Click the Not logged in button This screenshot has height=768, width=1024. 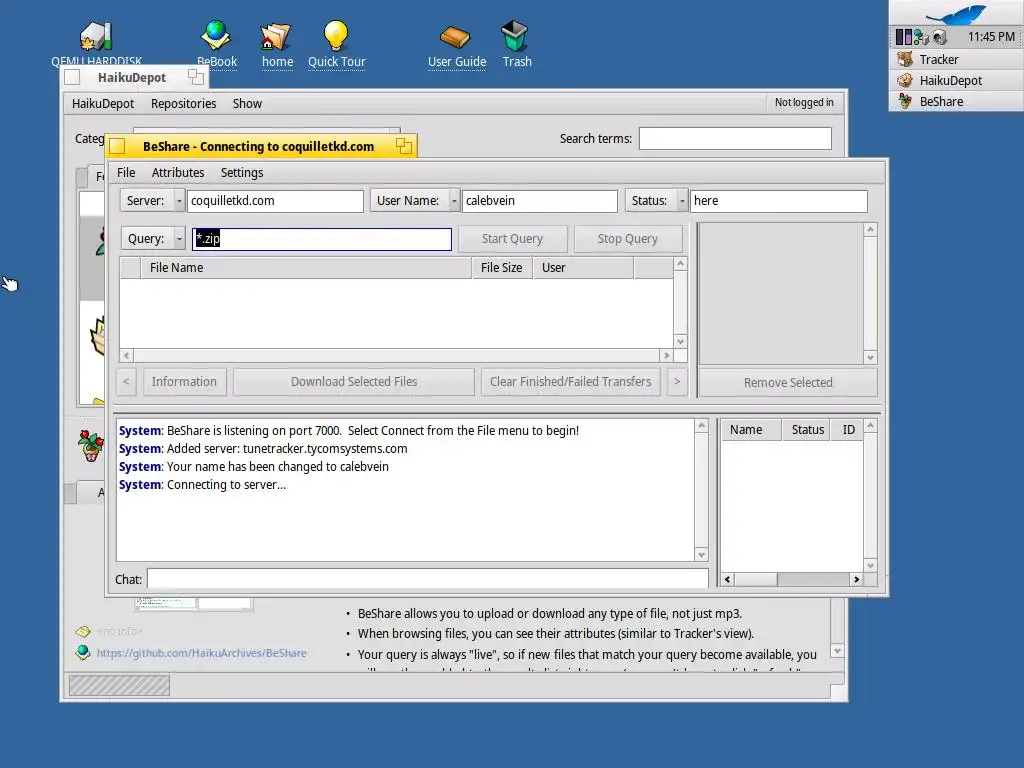coord(804,103)
